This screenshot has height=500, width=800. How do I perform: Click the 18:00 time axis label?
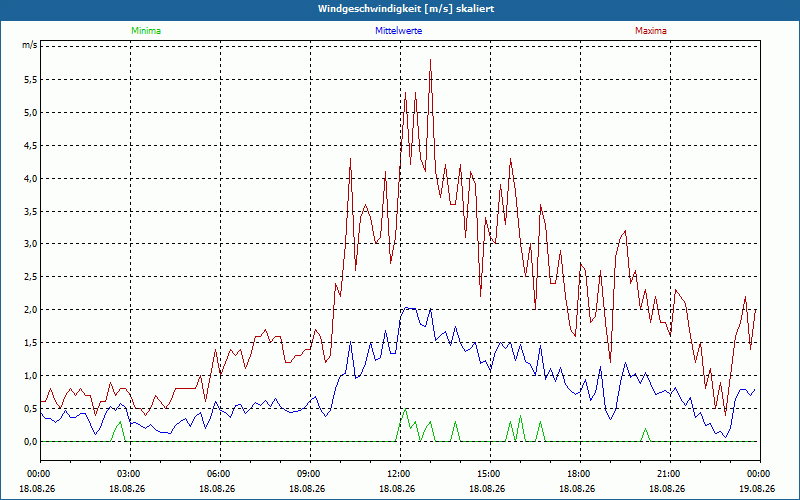(x=581, y=474)
